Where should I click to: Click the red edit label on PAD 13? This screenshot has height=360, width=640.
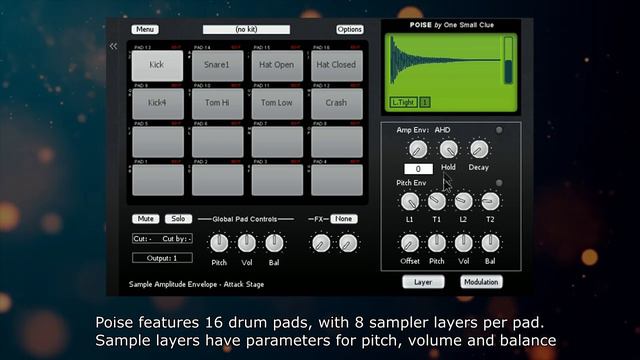176,47
